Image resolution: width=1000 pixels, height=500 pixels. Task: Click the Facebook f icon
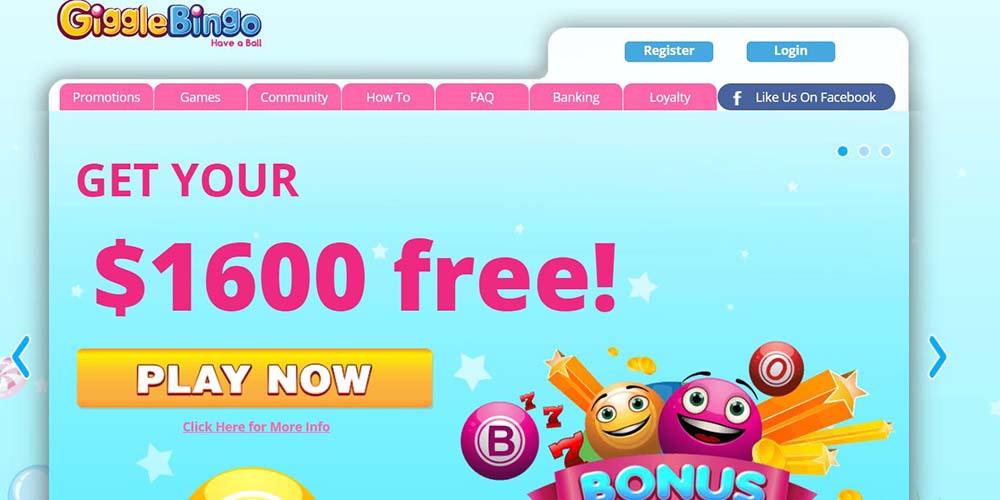(x=737, y=98)
